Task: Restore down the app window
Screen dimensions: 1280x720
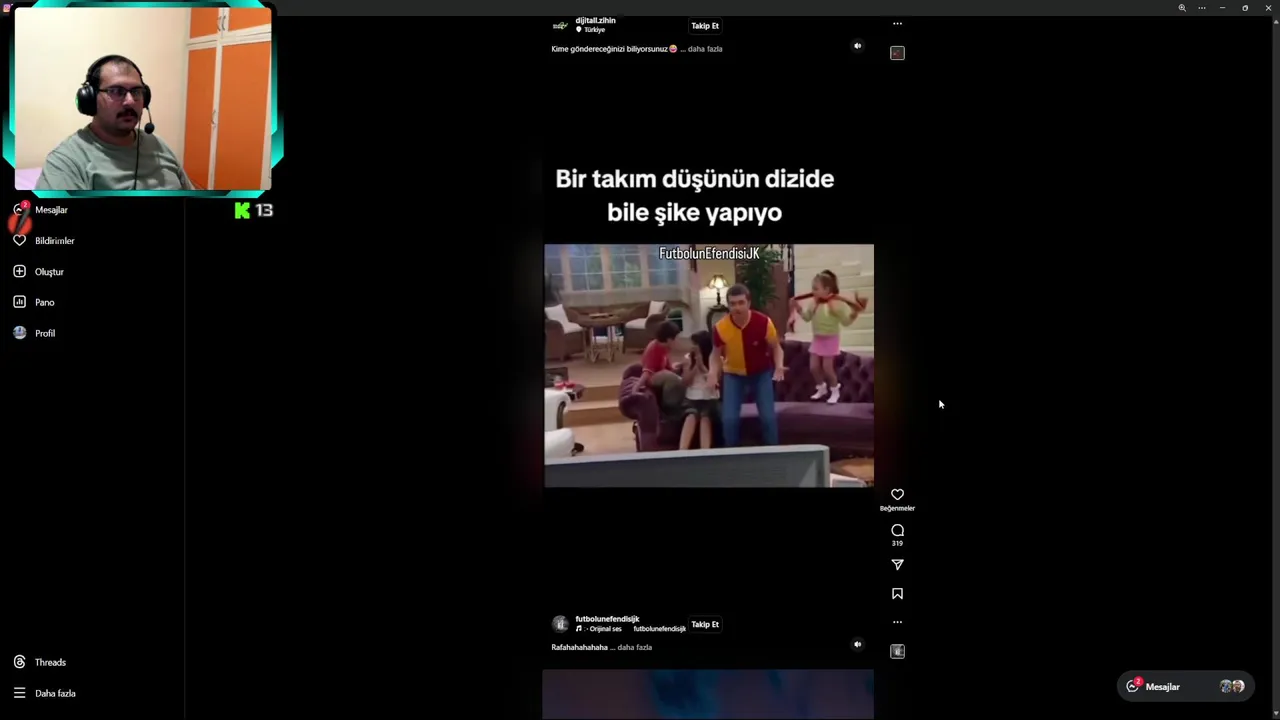Action: coord(1245,8)
